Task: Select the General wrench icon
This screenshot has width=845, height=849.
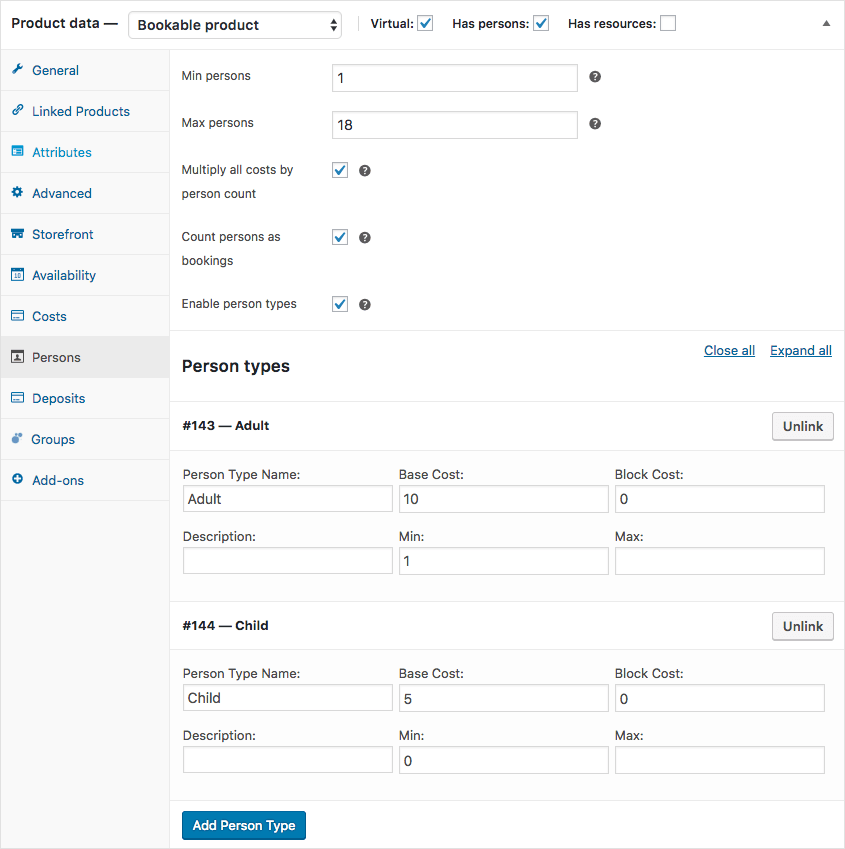Action: click(x=18, y=70)
